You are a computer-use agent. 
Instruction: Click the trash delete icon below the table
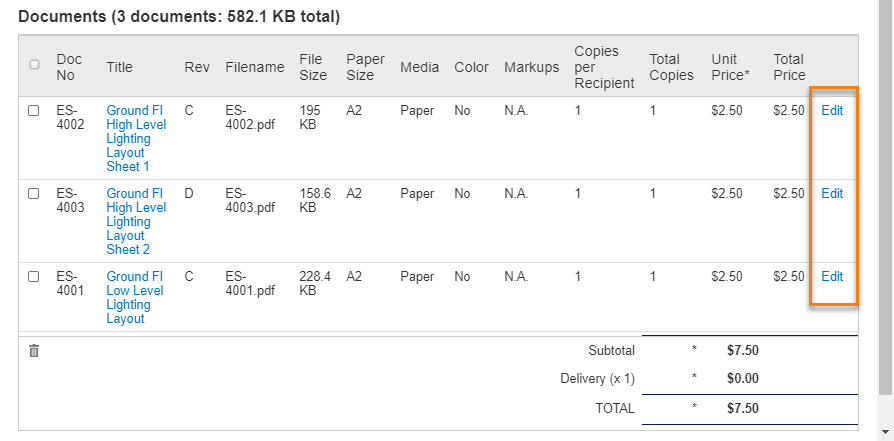click(34, 351)
